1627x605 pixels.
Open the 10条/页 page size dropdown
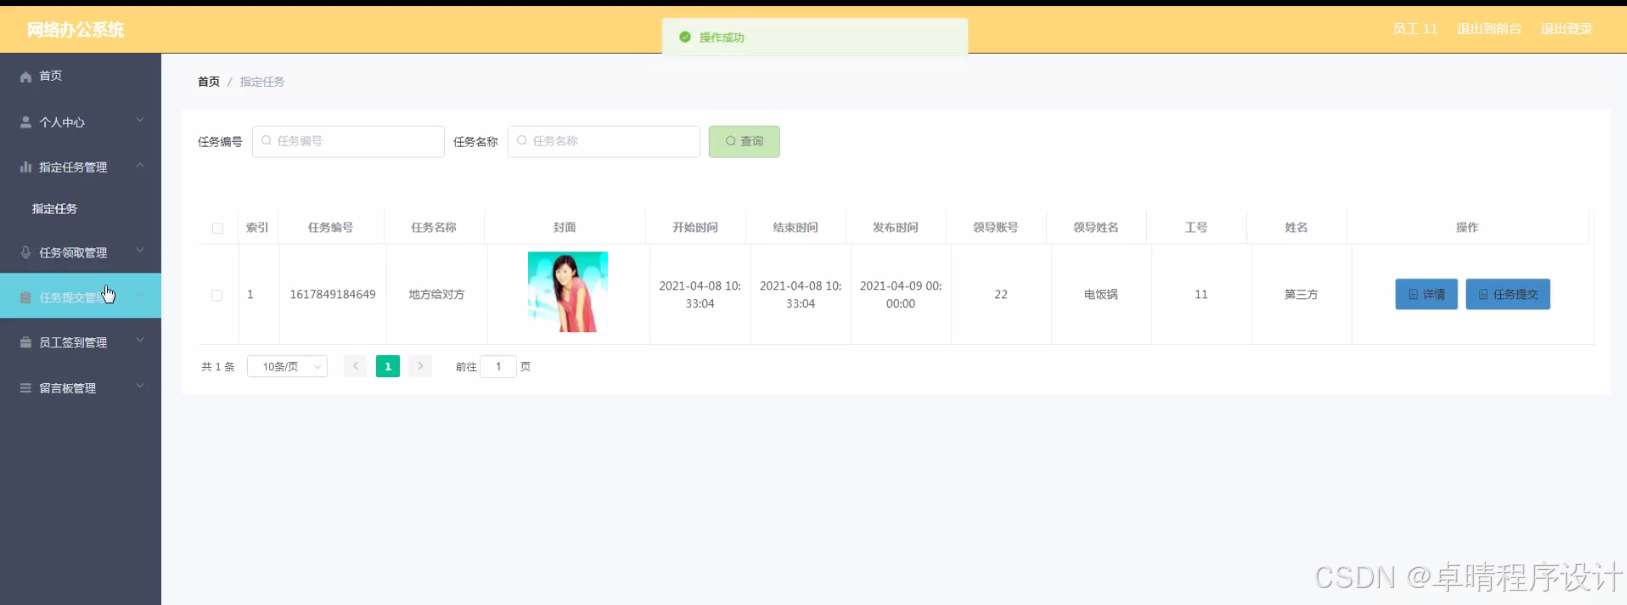(x=287, y=367)
